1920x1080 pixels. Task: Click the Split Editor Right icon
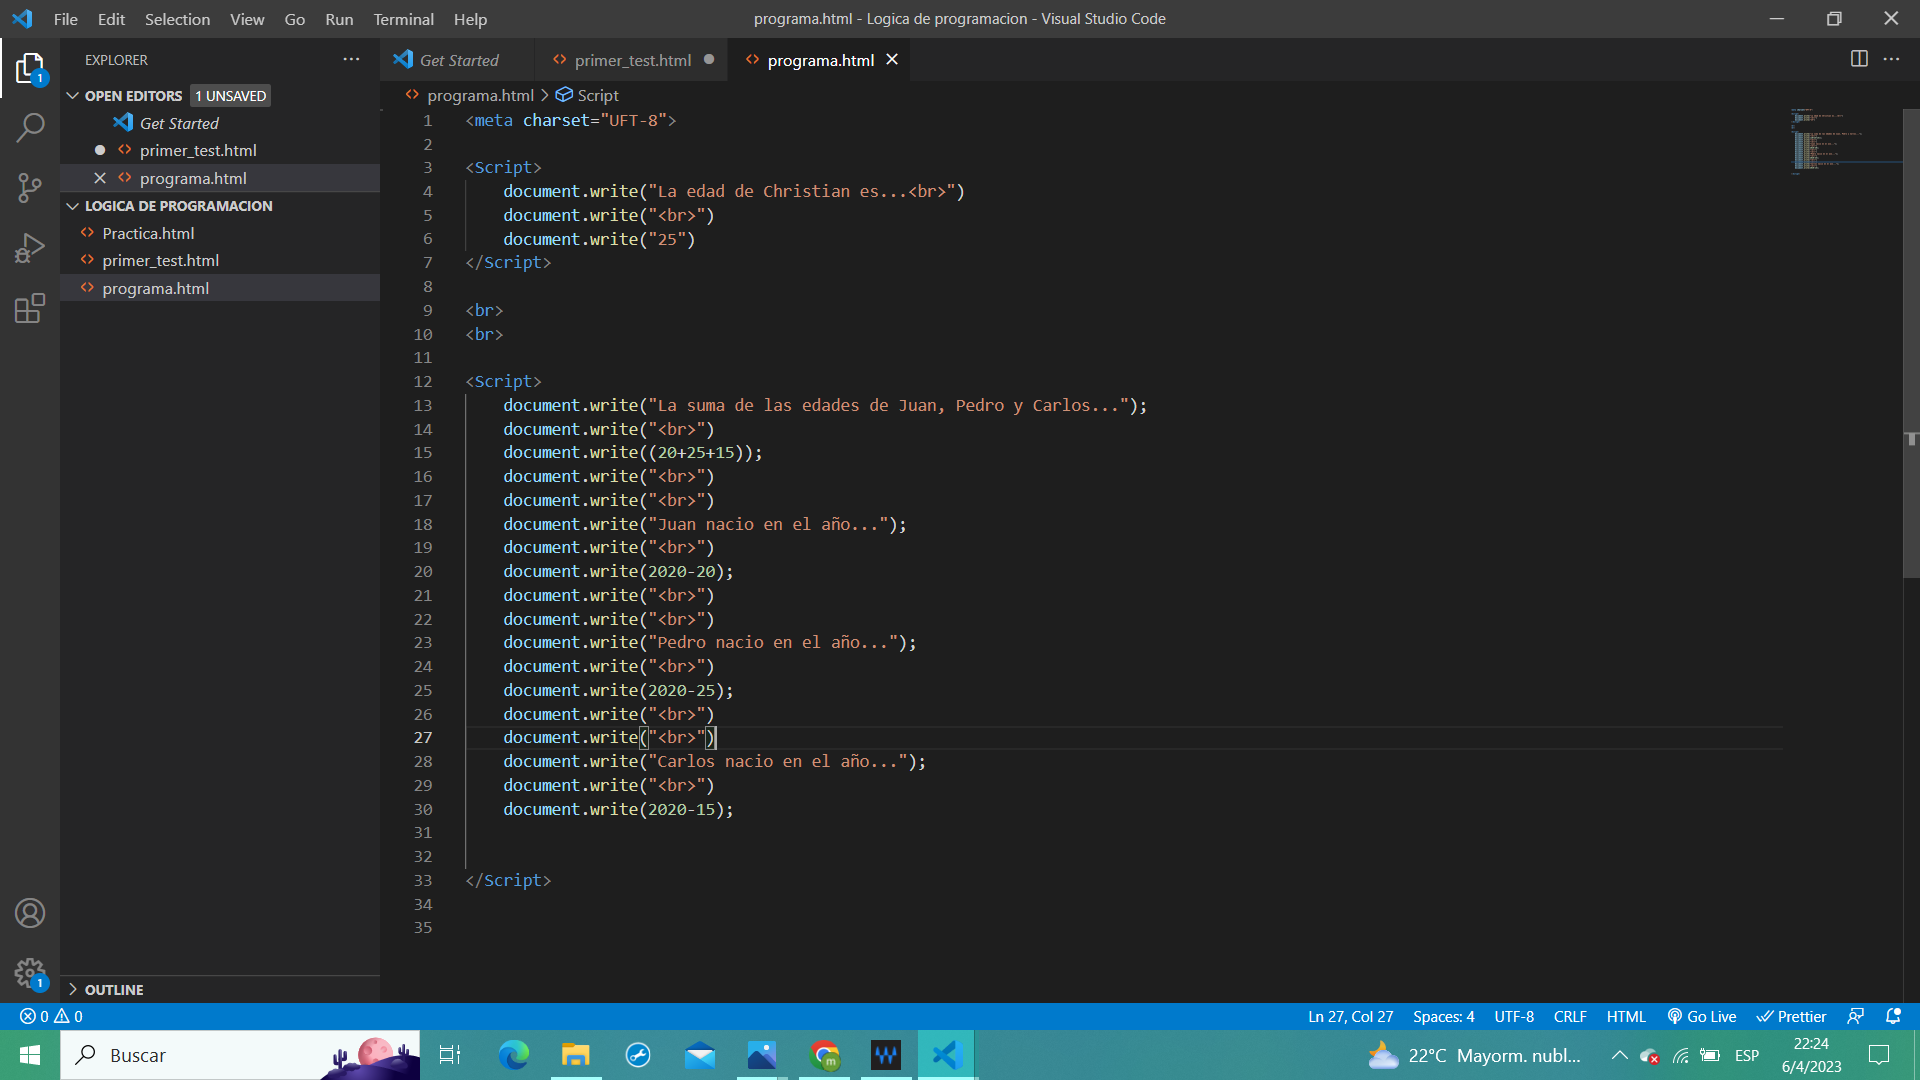pos(1859,59)
